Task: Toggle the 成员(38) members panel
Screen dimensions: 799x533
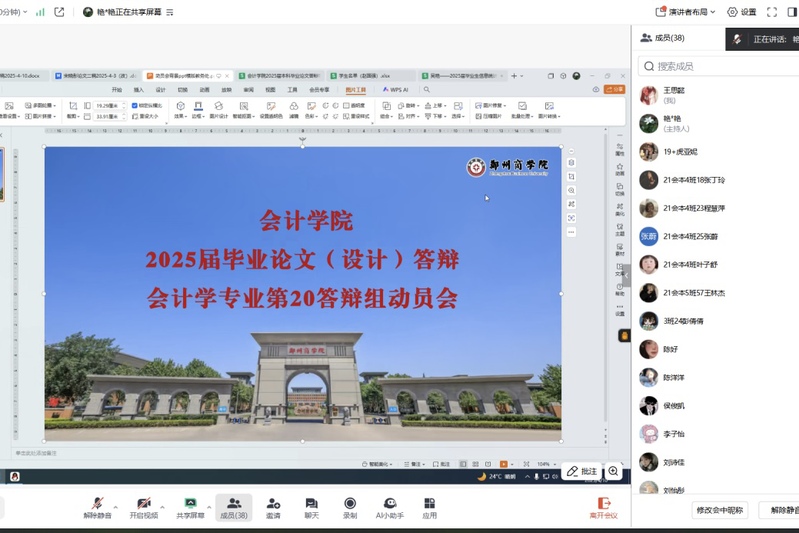Action: tap(233, 503)
